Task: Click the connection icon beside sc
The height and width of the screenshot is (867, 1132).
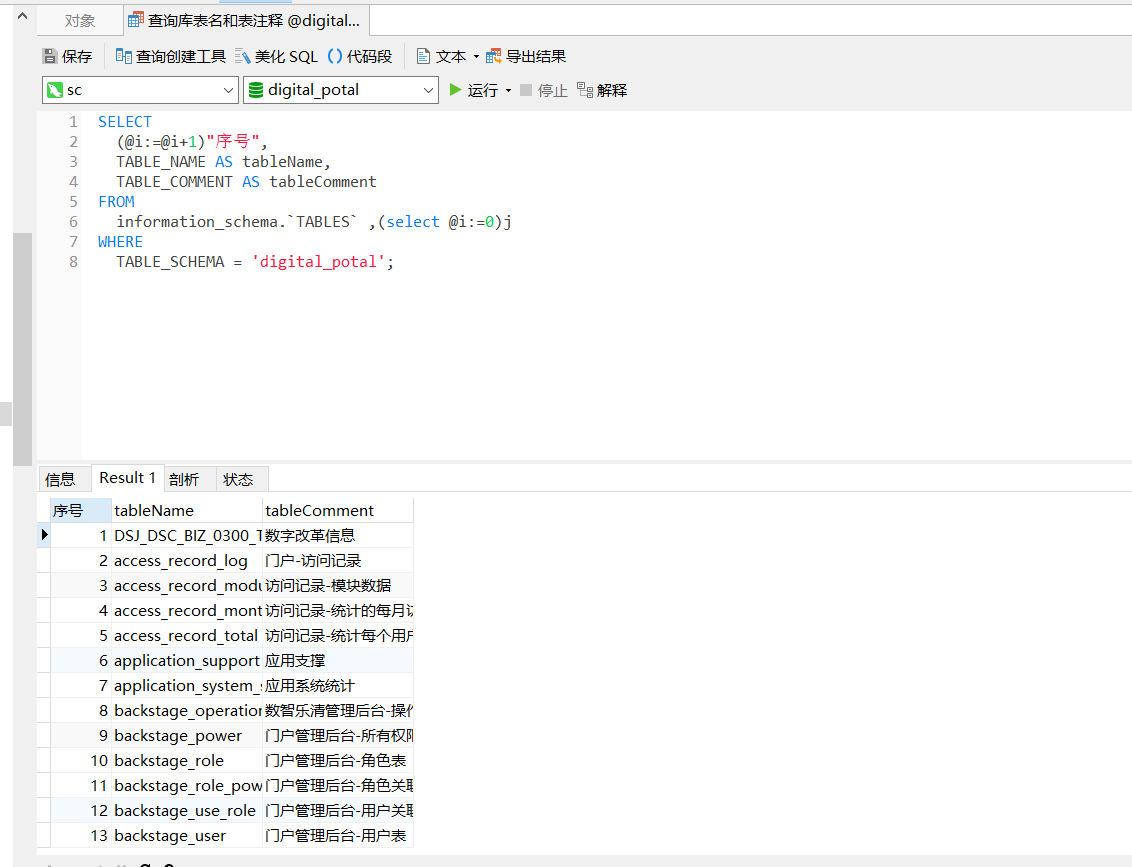Action: tap(55, 89)
